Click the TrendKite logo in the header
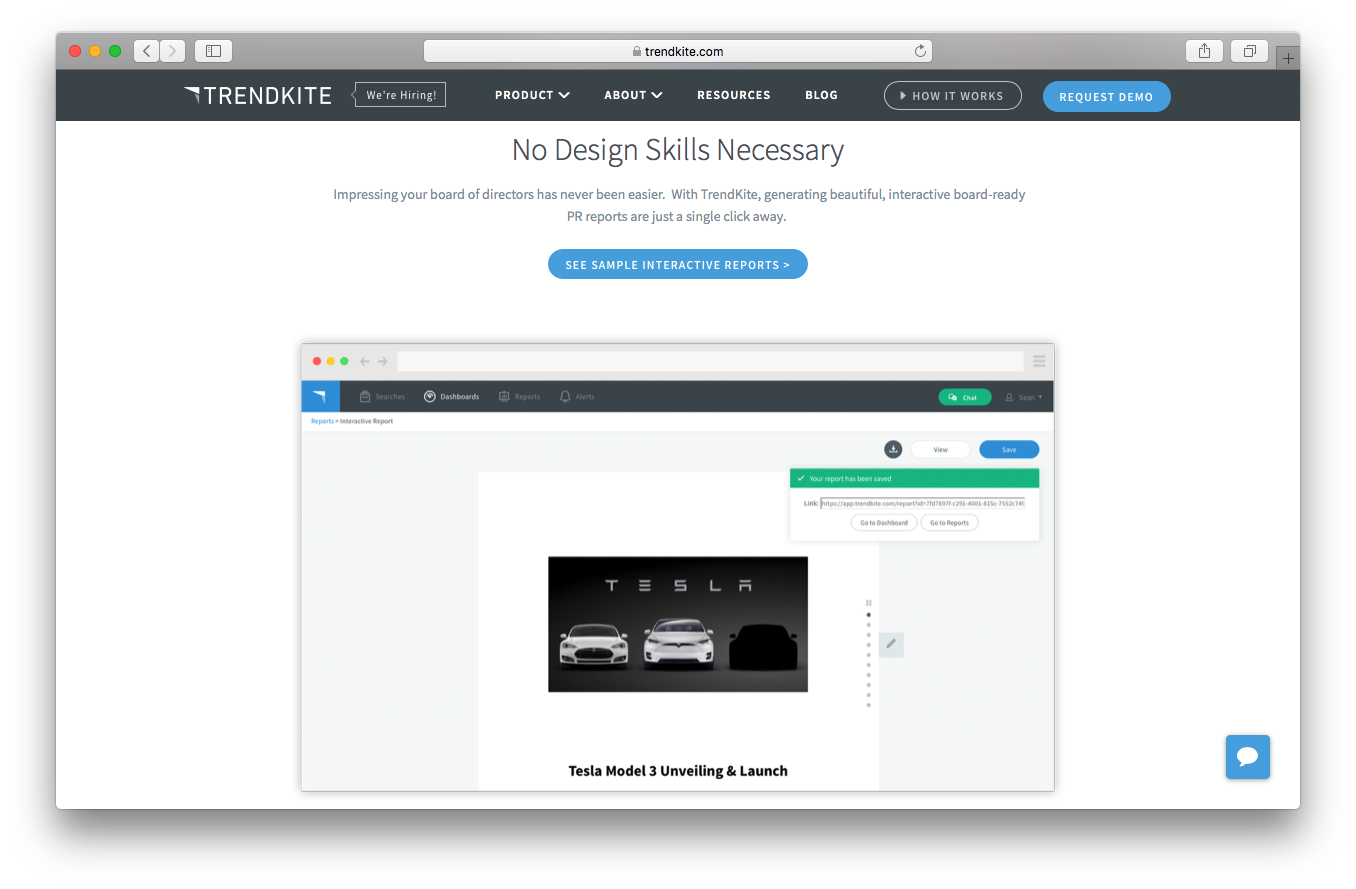 click(258, 96)
